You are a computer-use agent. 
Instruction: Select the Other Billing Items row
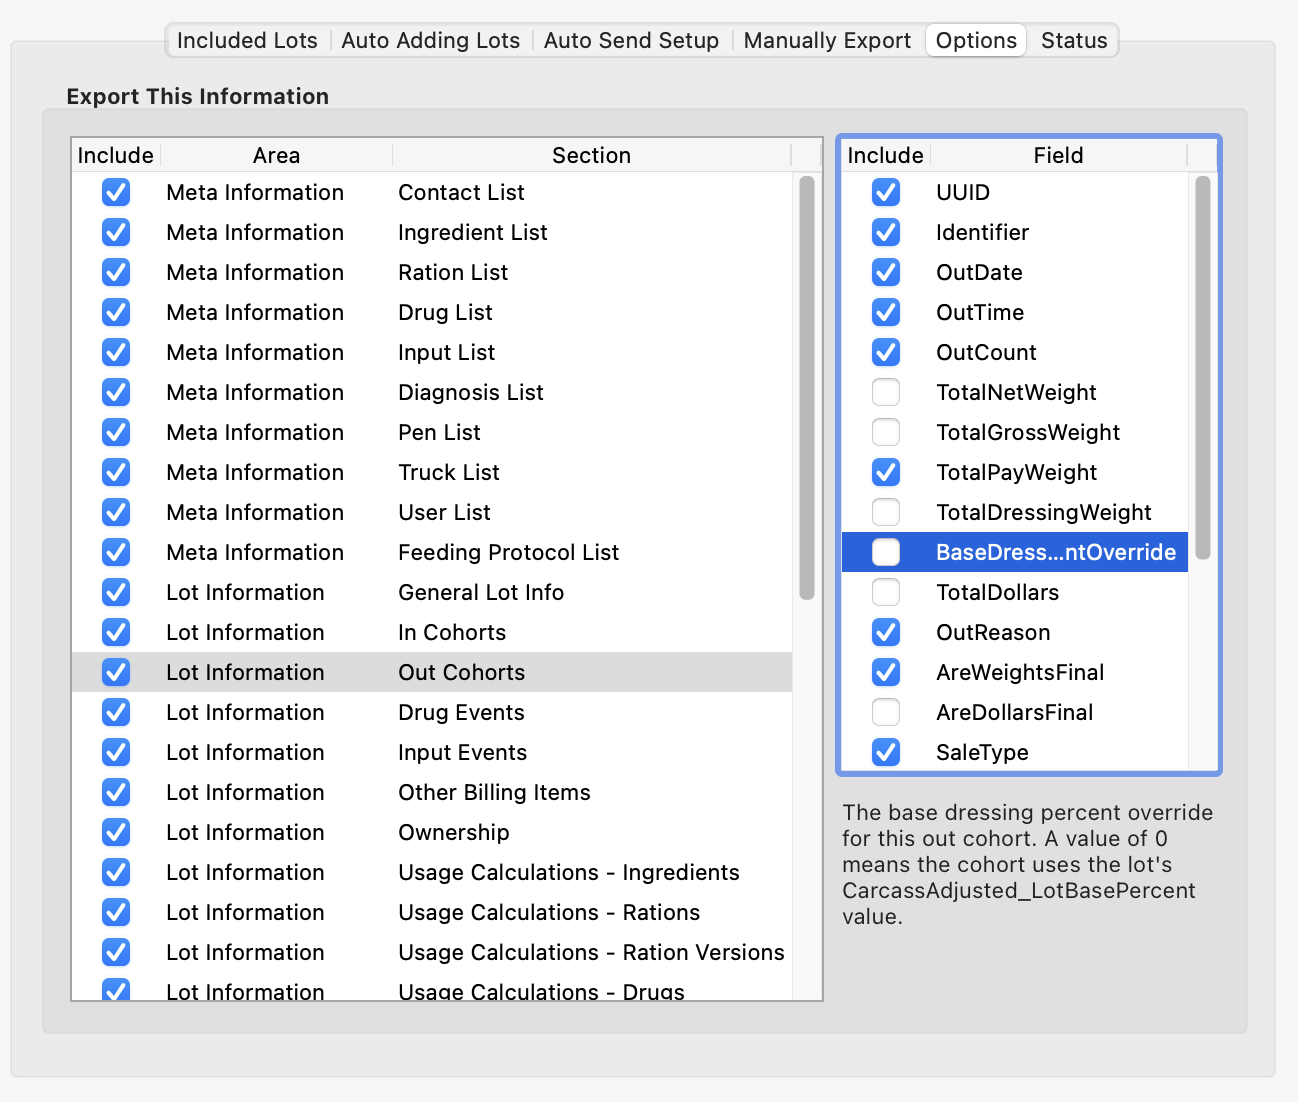(432, 792)
